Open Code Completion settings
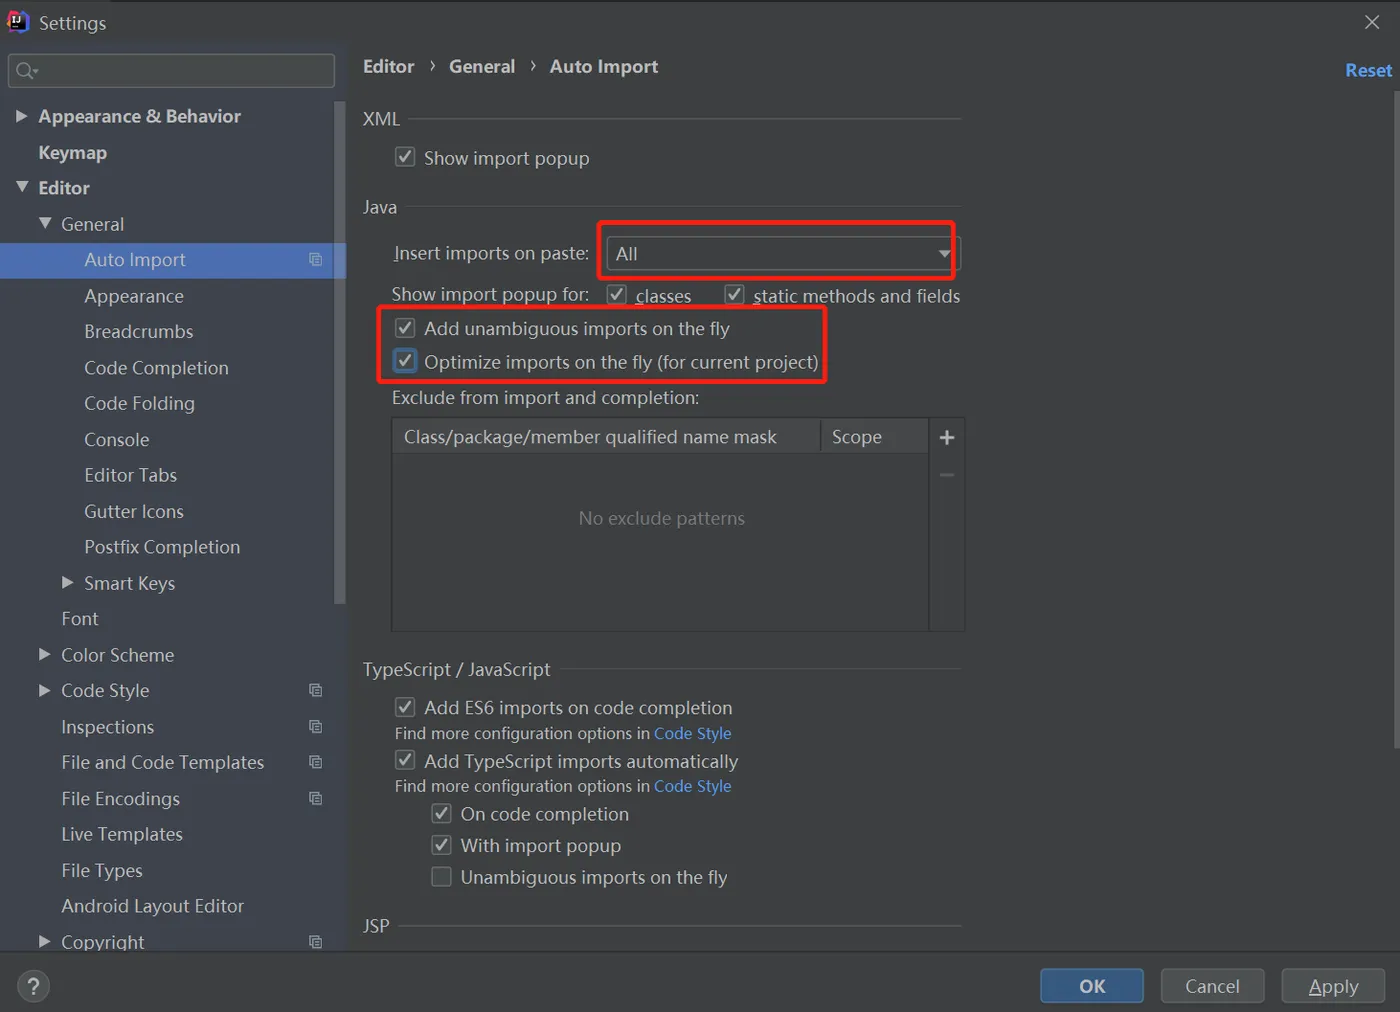1400x1012 pixels. [156, 368]
